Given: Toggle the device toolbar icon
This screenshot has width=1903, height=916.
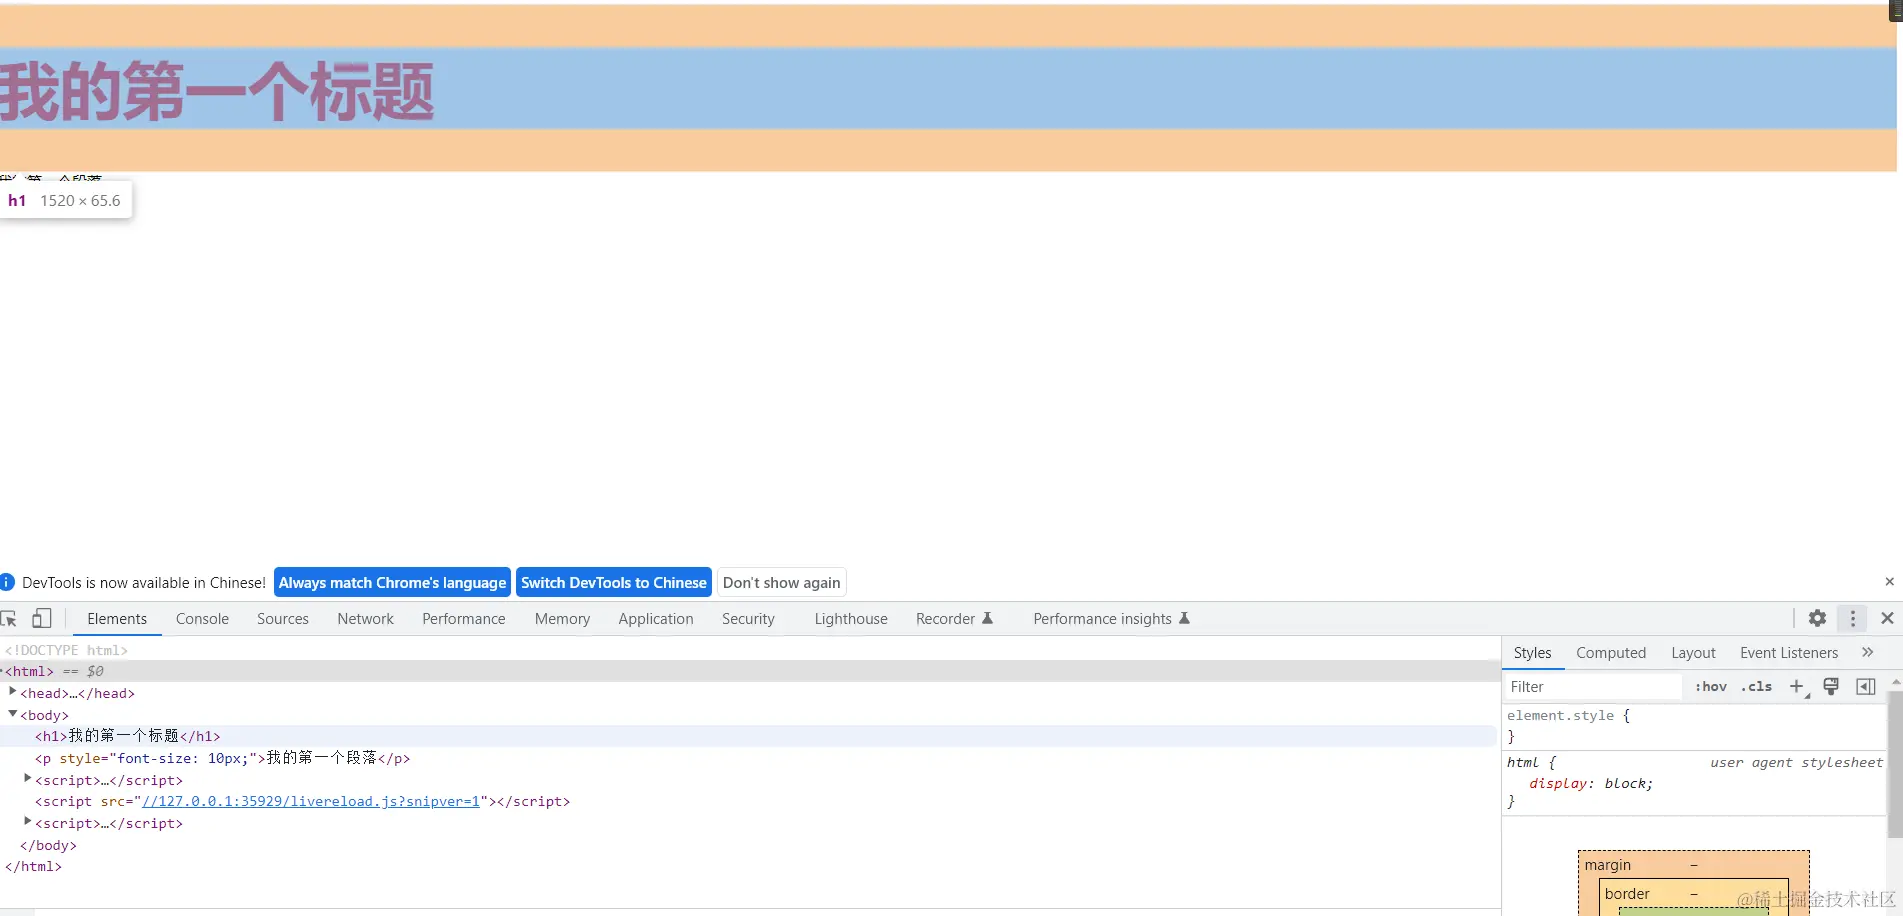Looking at the screenshot, I should [x=41, y=618].
